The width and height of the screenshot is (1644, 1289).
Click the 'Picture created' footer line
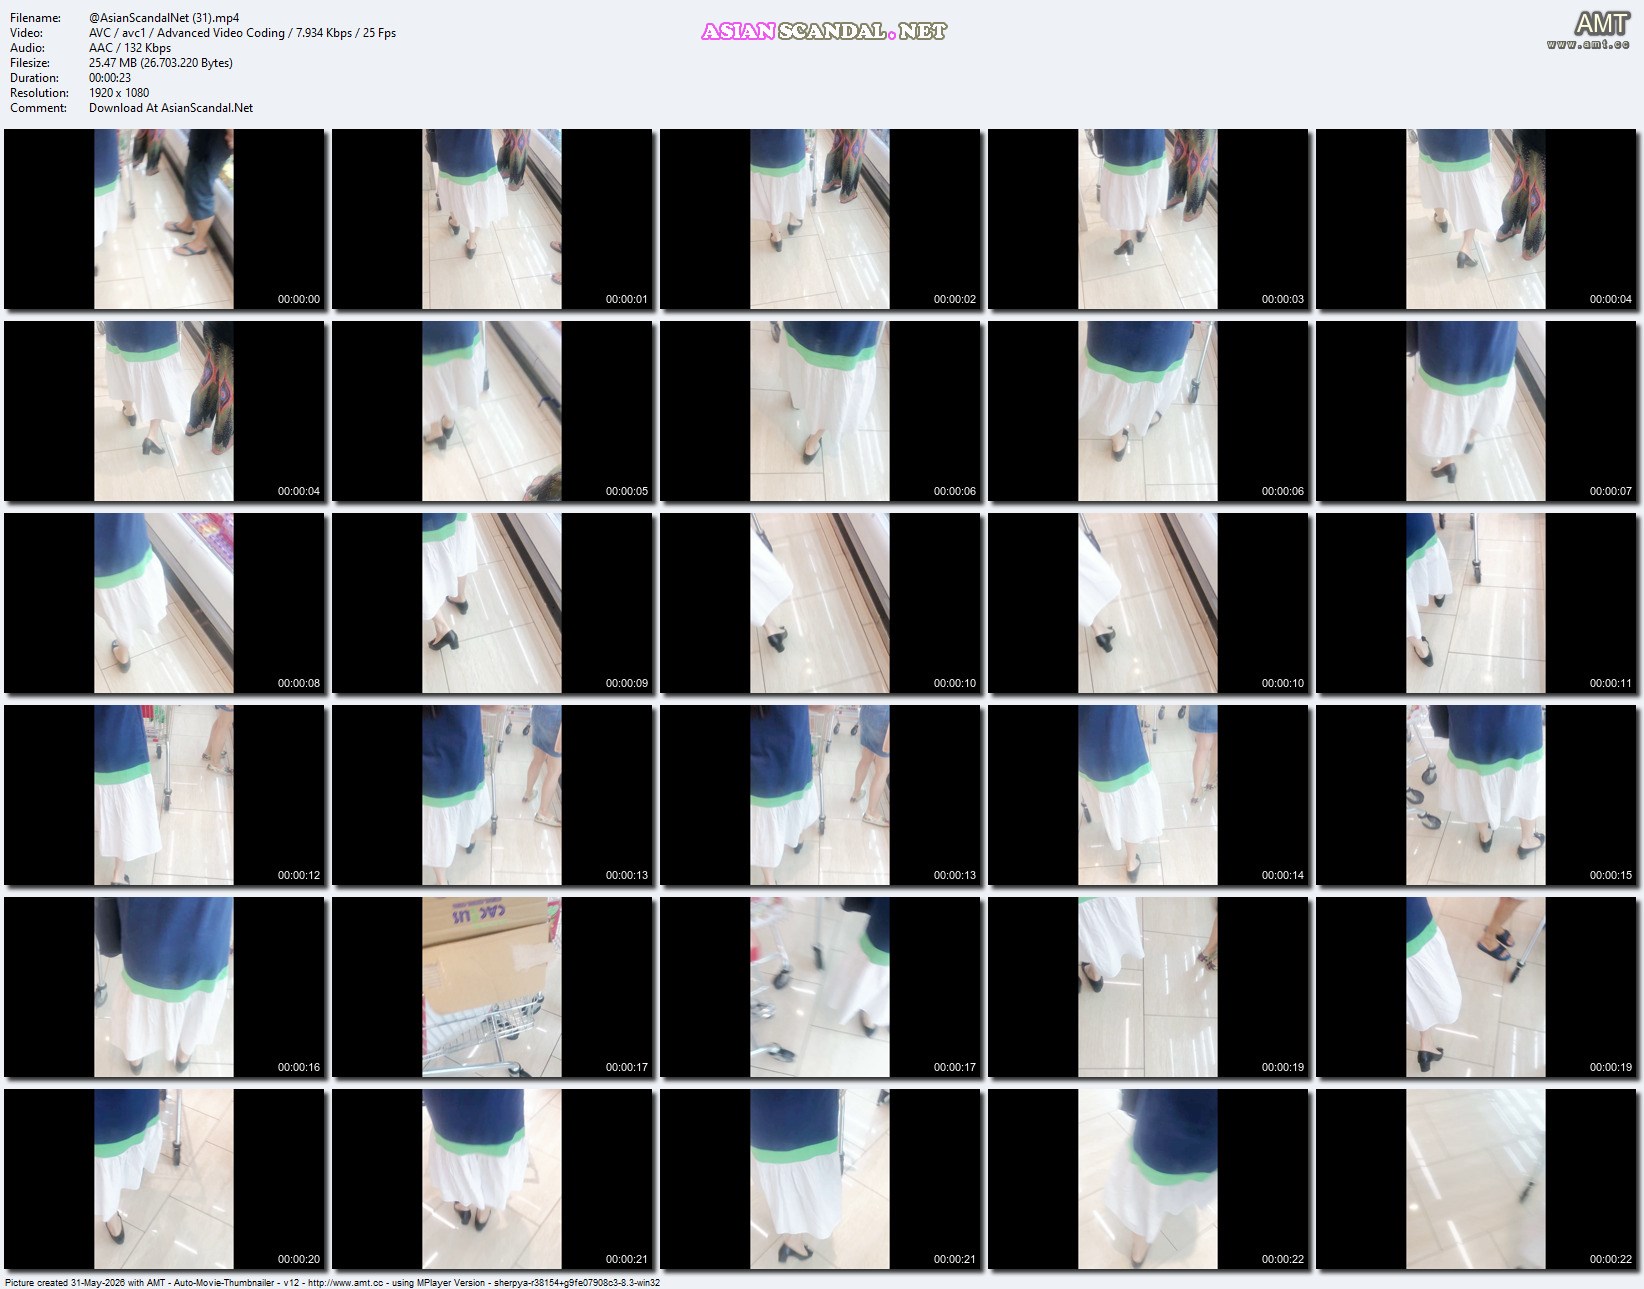[332, 1282]
